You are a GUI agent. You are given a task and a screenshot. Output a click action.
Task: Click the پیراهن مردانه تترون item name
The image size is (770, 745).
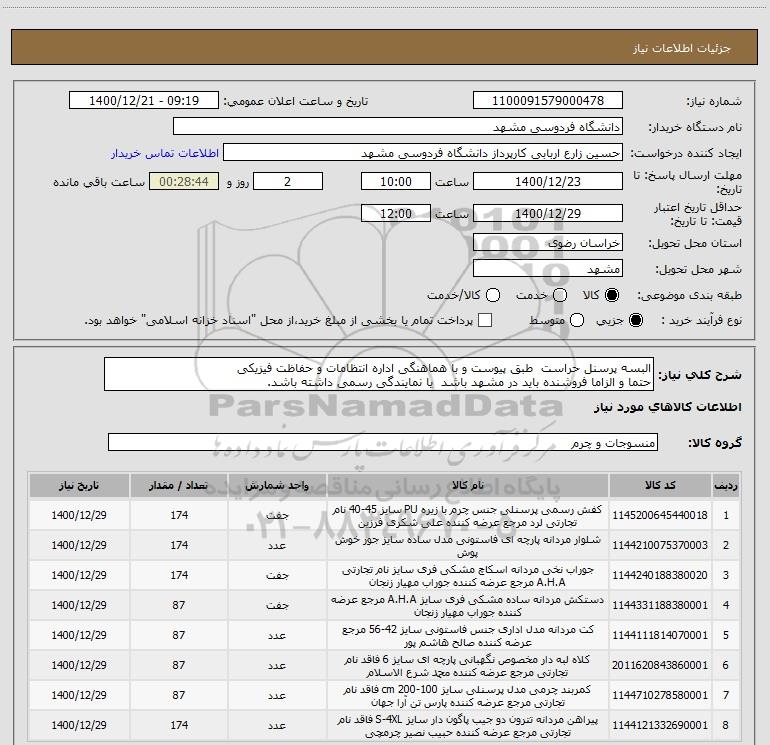(x=468, y=725)
